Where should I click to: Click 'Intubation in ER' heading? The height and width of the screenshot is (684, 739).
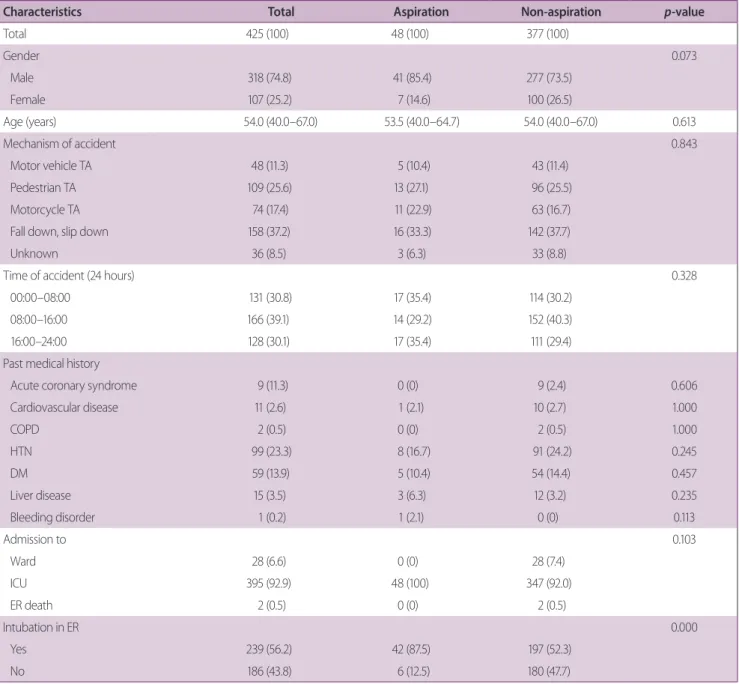41,627
